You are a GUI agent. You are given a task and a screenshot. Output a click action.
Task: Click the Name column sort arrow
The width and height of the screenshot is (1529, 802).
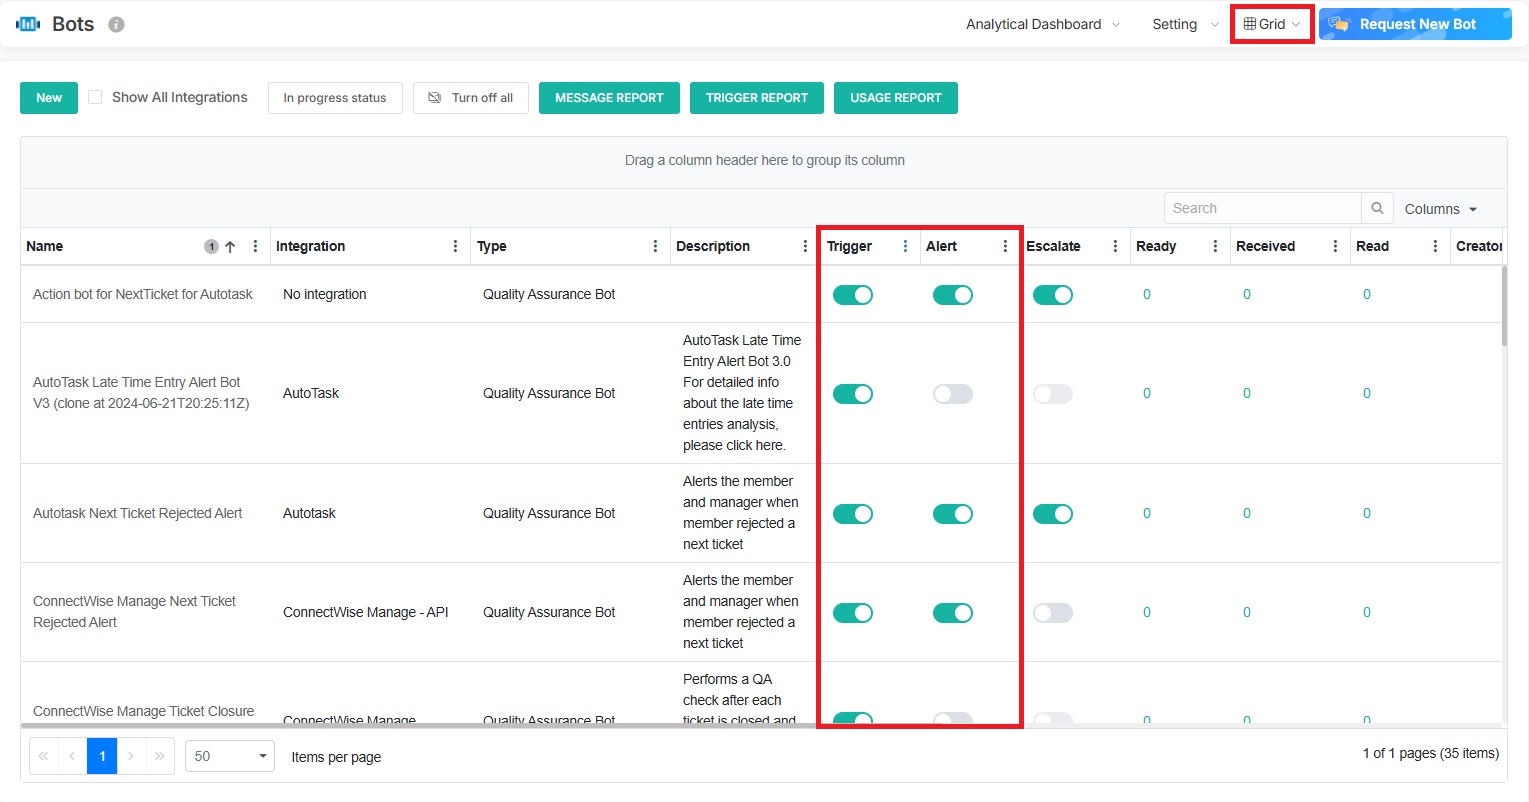(x=230, y=246)
